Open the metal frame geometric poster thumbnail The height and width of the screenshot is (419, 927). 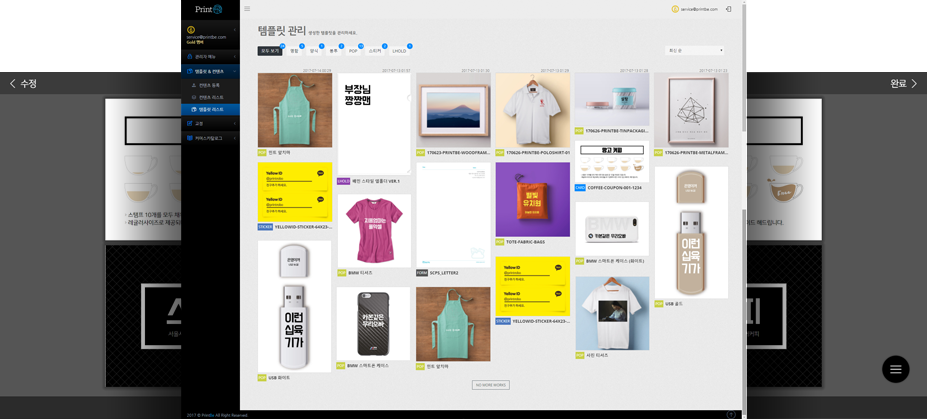[691, 110]
